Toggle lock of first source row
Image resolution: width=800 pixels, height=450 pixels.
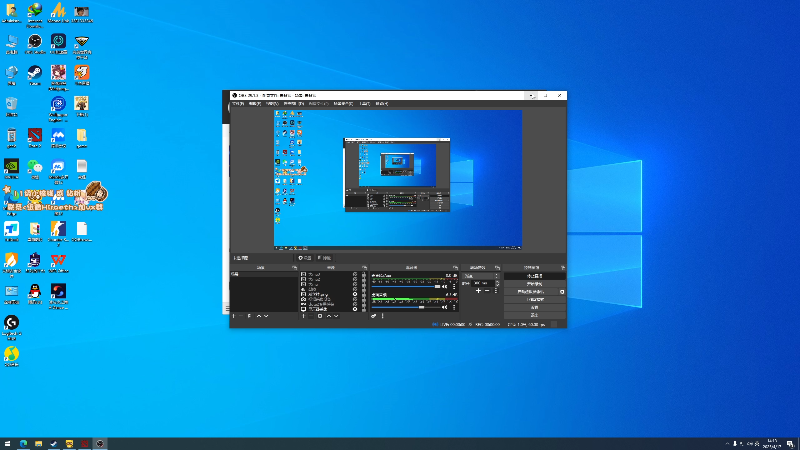point(364,274)
